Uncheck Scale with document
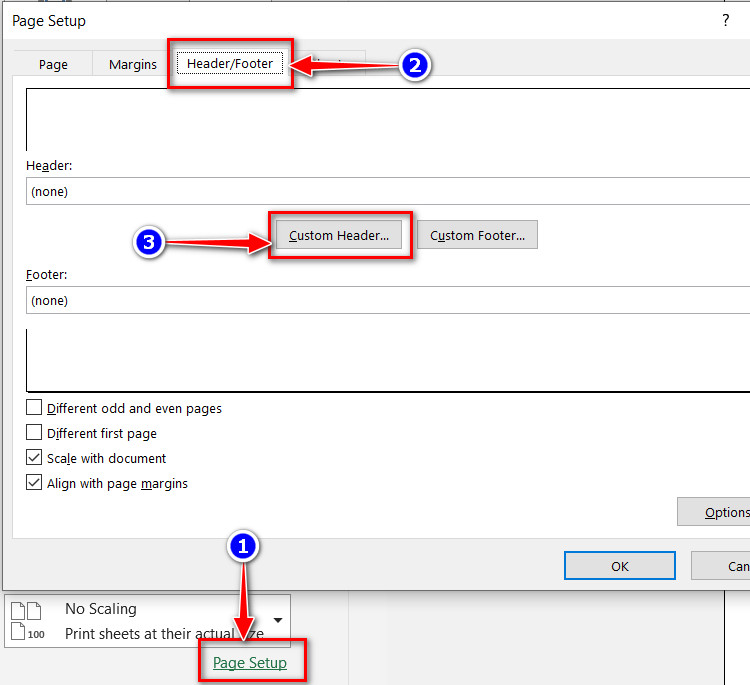 coord(34,457)
